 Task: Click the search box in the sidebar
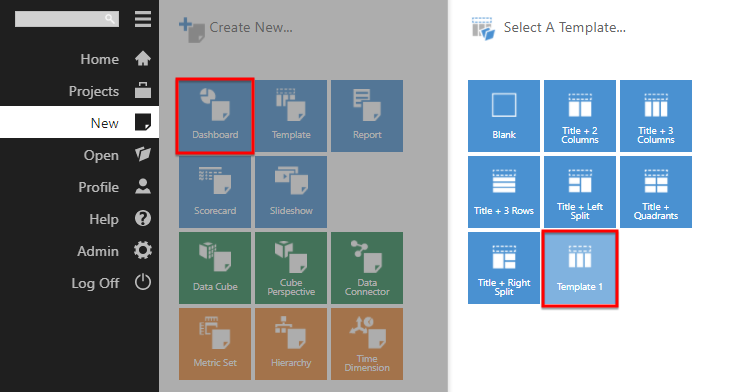point(67,19)
